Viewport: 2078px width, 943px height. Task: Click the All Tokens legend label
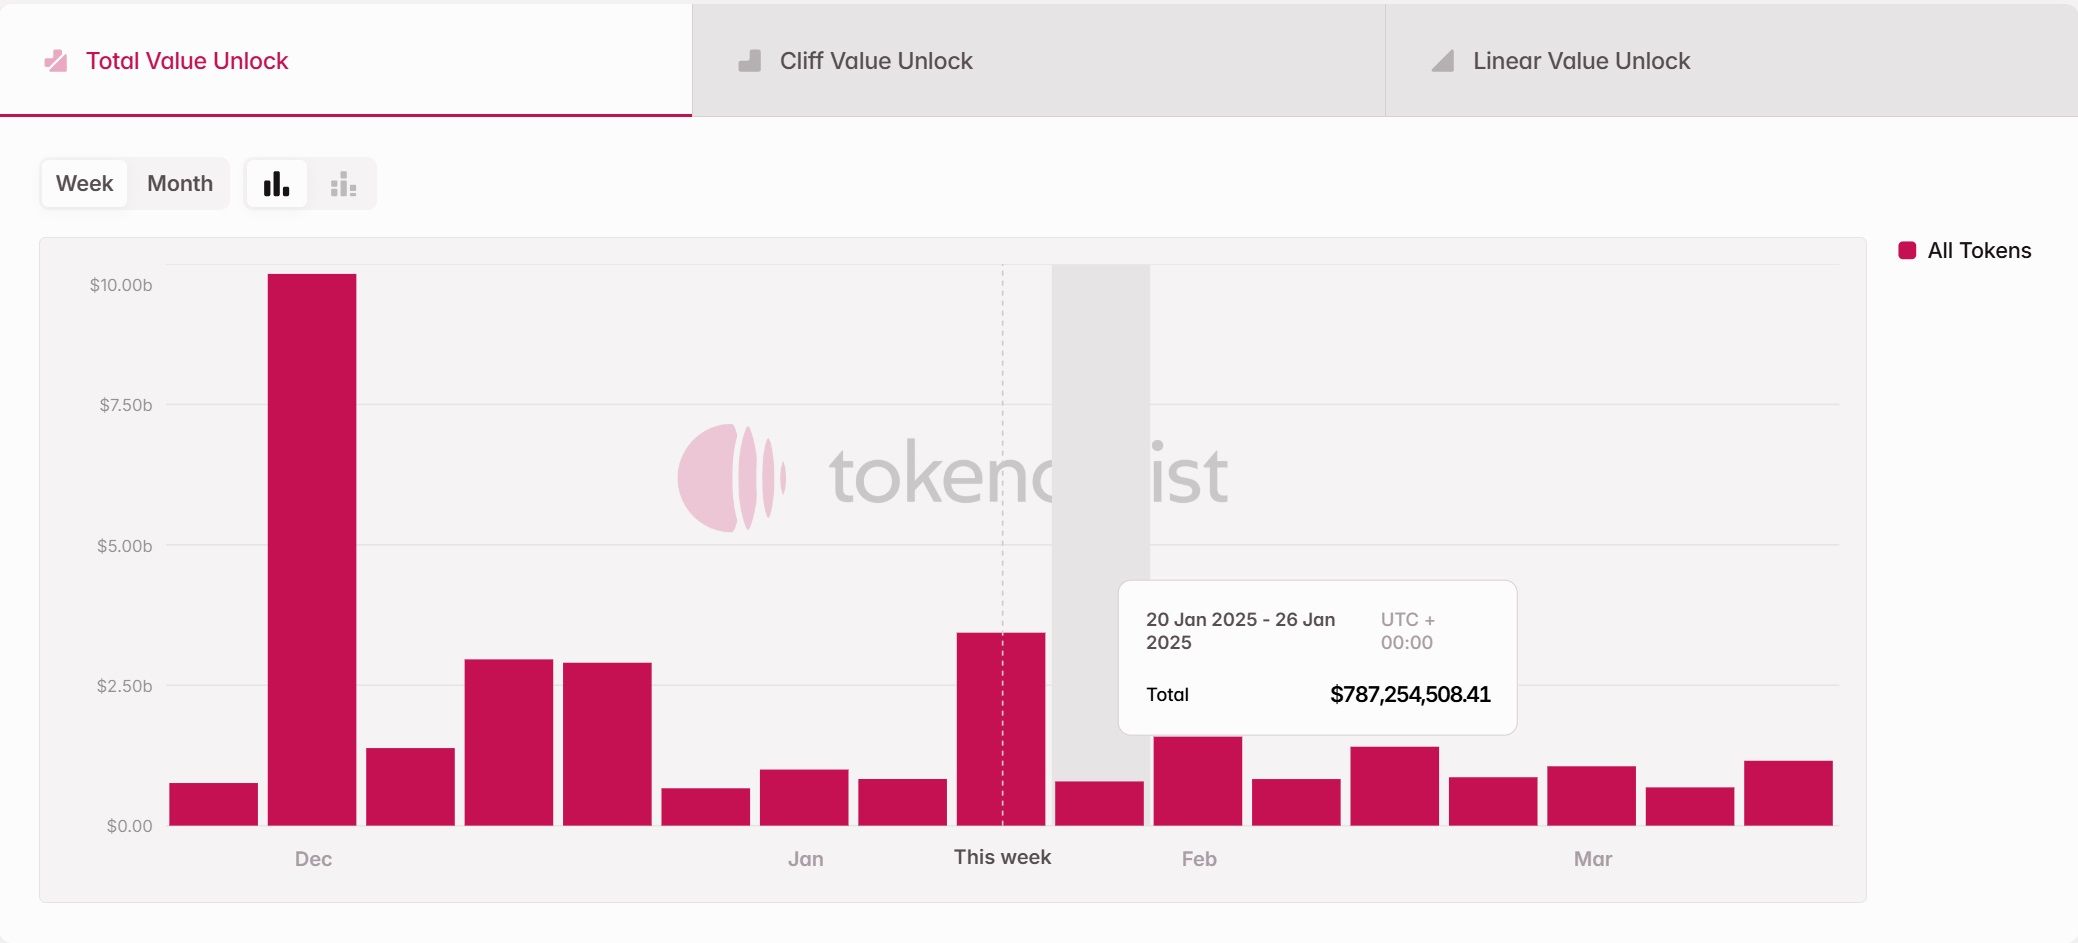1979,250
